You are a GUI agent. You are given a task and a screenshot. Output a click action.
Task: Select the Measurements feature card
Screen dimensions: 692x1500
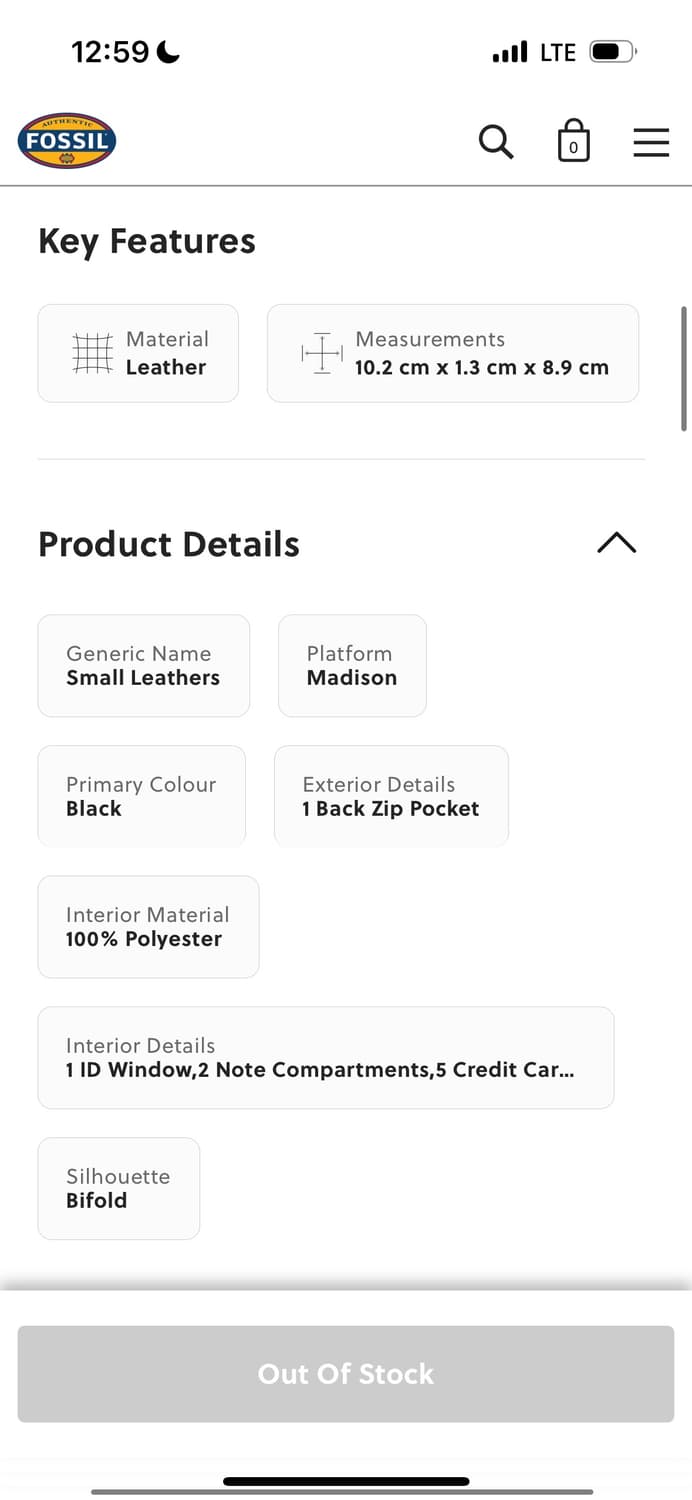[453, 354]
